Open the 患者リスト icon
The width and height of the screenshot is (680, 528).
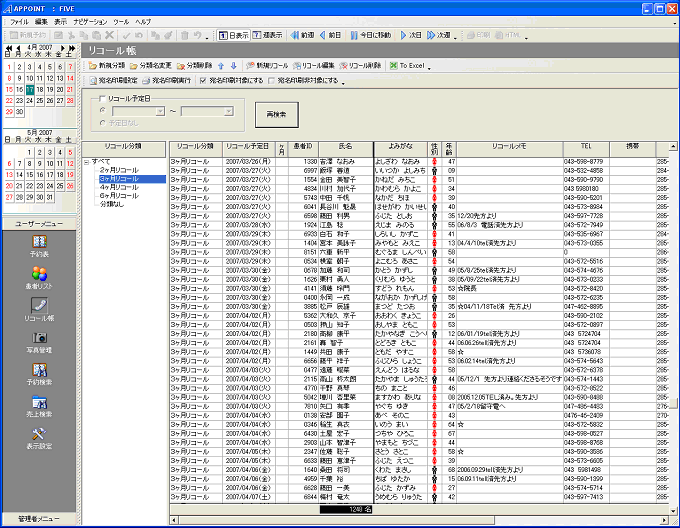pos(39,278)
